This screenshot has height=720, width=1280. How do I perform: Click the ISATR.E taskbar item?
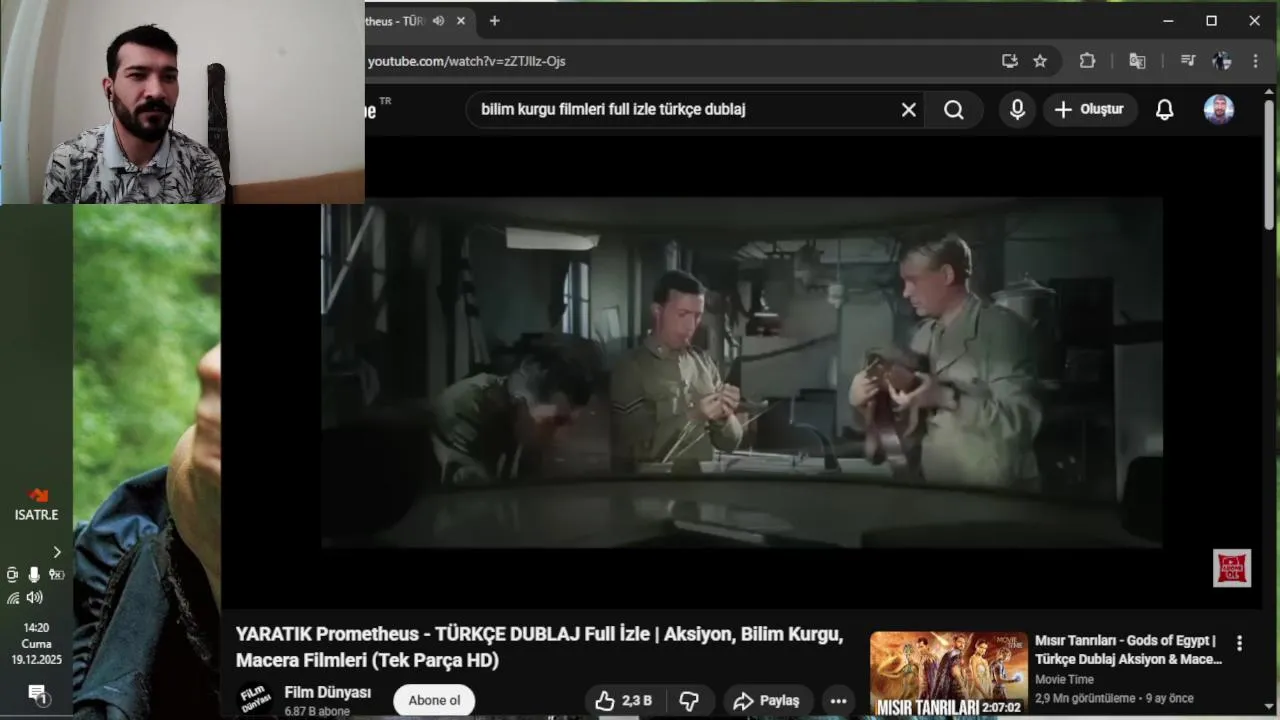pos(36,505)
